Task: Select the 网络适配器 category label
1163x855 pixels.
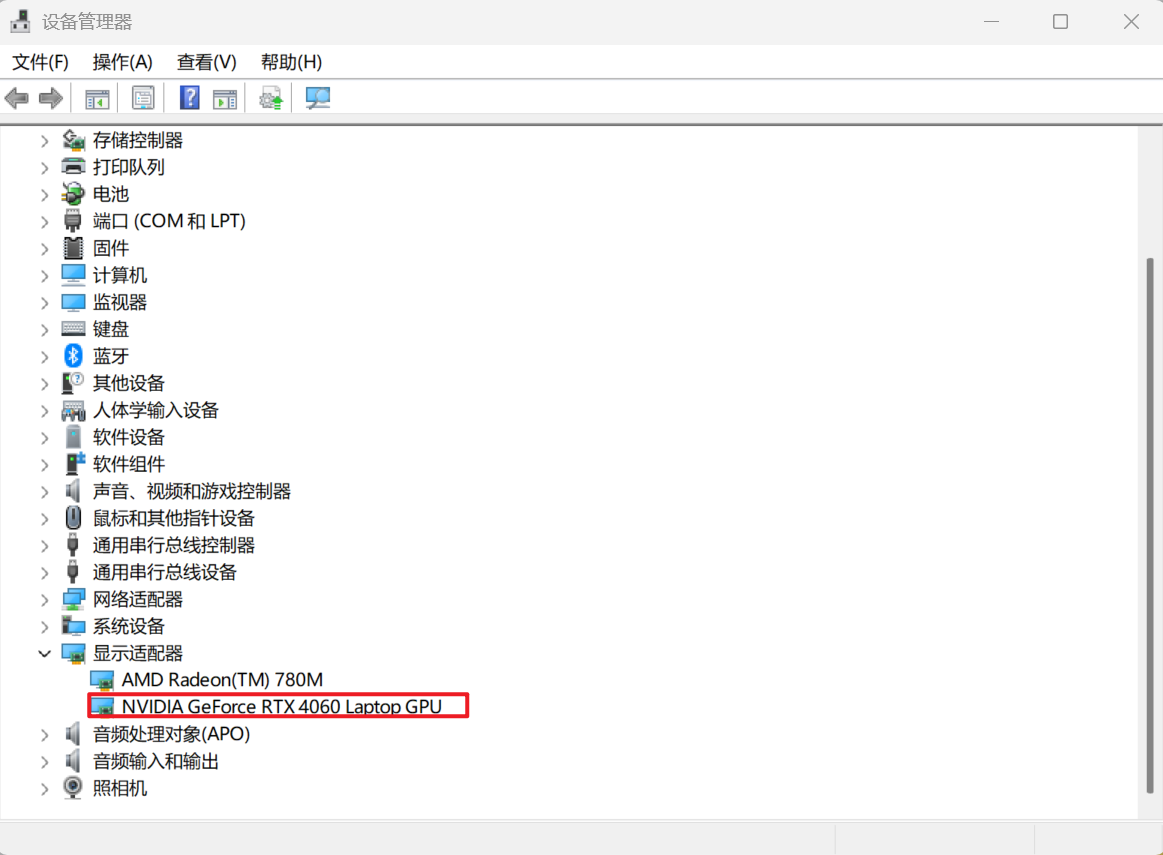Action: click(137, 599)
